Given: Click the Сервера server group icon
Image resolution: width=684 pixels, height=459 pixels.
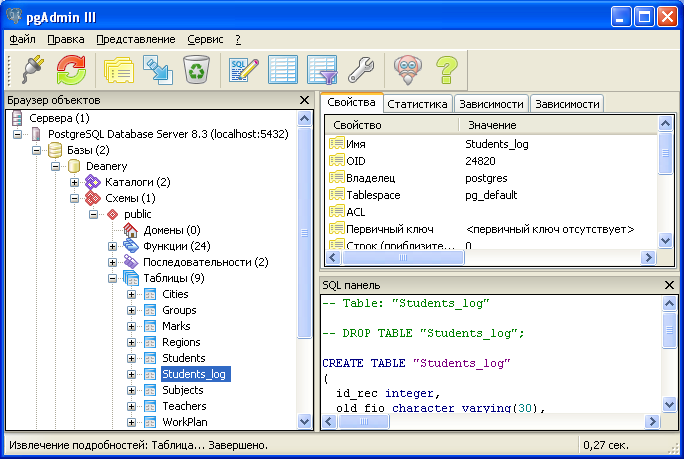Looking at the screenshot, I should tap(17, 118).
